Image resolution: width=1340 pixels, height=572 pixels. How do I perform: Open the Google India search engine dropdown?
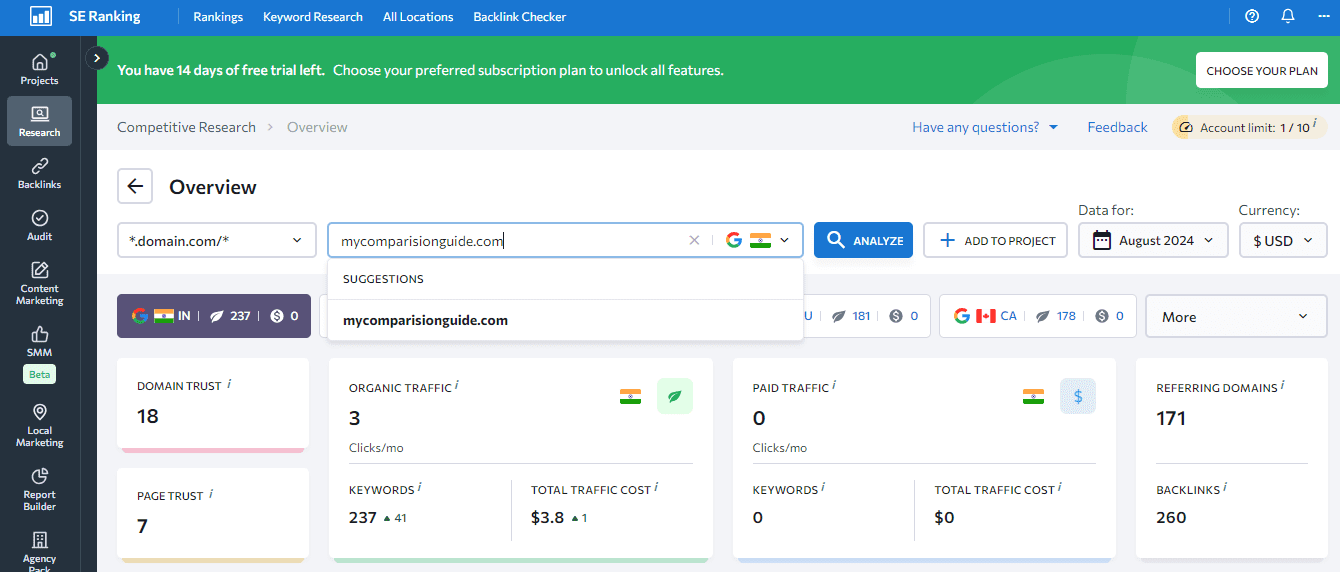[x=757, y=240]
